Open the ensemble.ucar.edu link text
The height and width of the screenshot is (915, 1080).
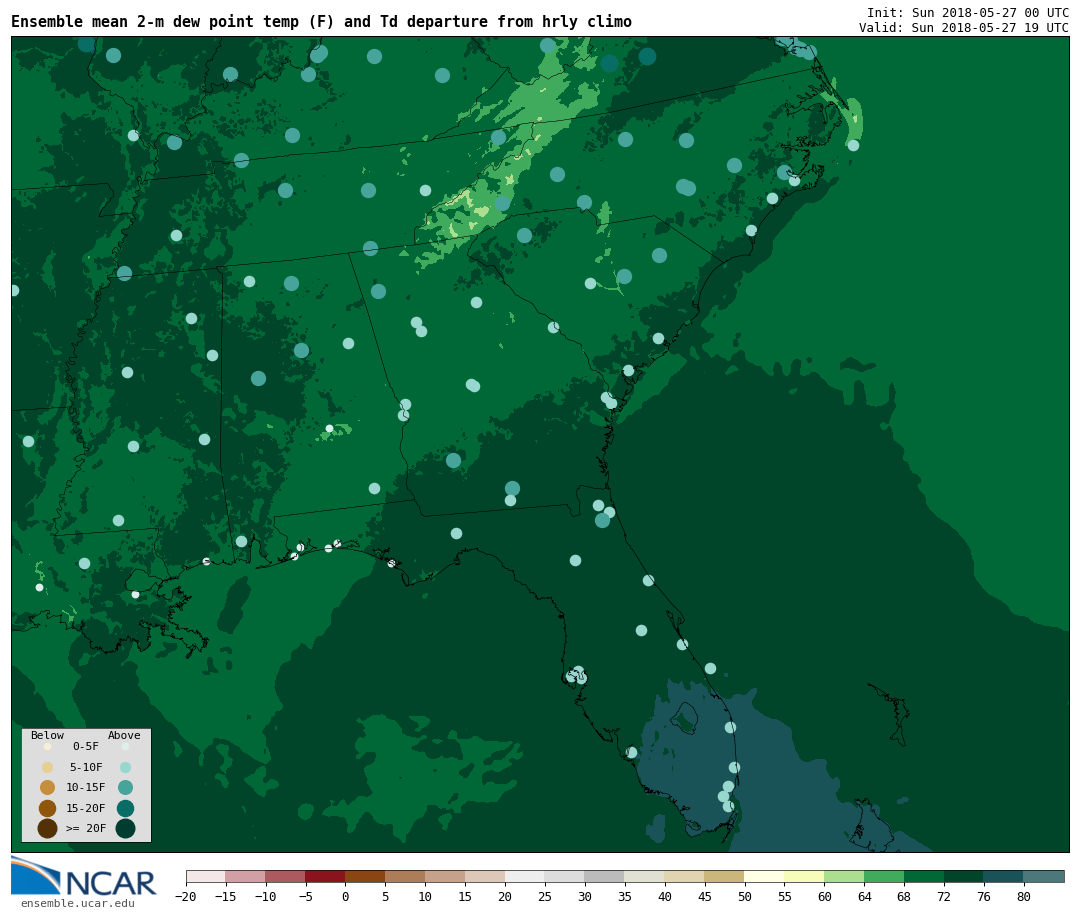tap(78, 903)
